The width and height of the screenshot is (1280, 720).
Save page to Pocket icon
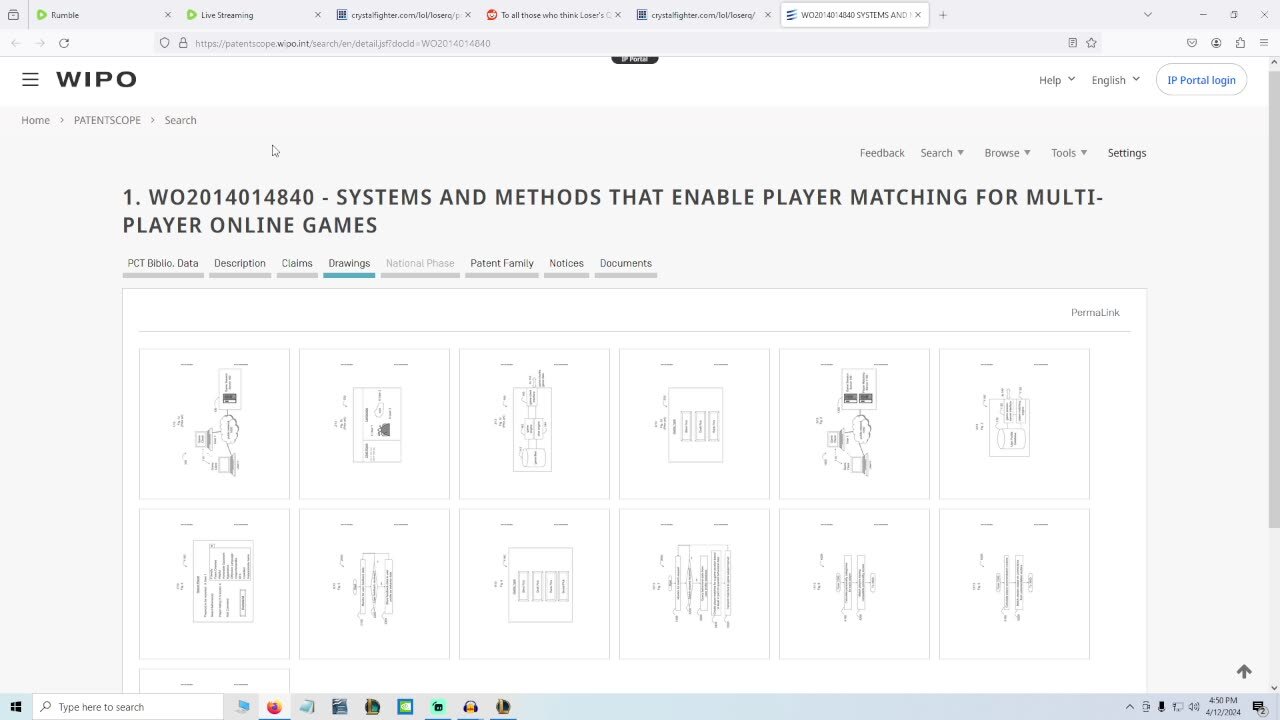pos(1192,43)
